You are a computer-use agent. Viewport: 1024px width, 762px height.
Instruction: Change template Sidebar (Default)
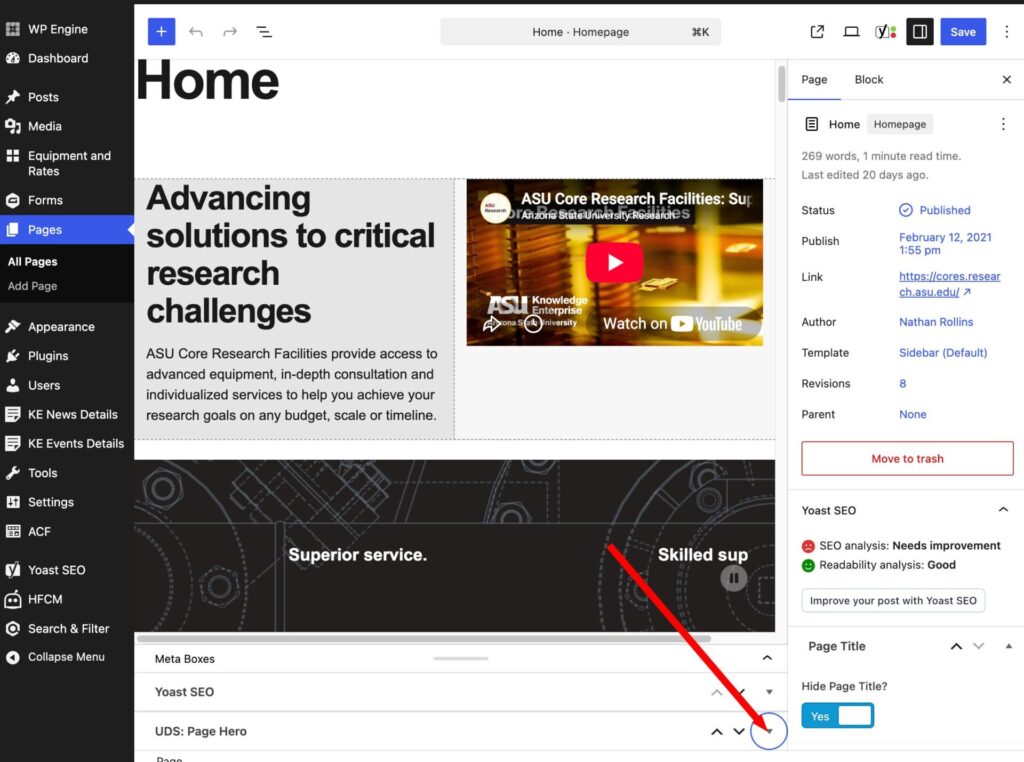[x=943, y=353]
